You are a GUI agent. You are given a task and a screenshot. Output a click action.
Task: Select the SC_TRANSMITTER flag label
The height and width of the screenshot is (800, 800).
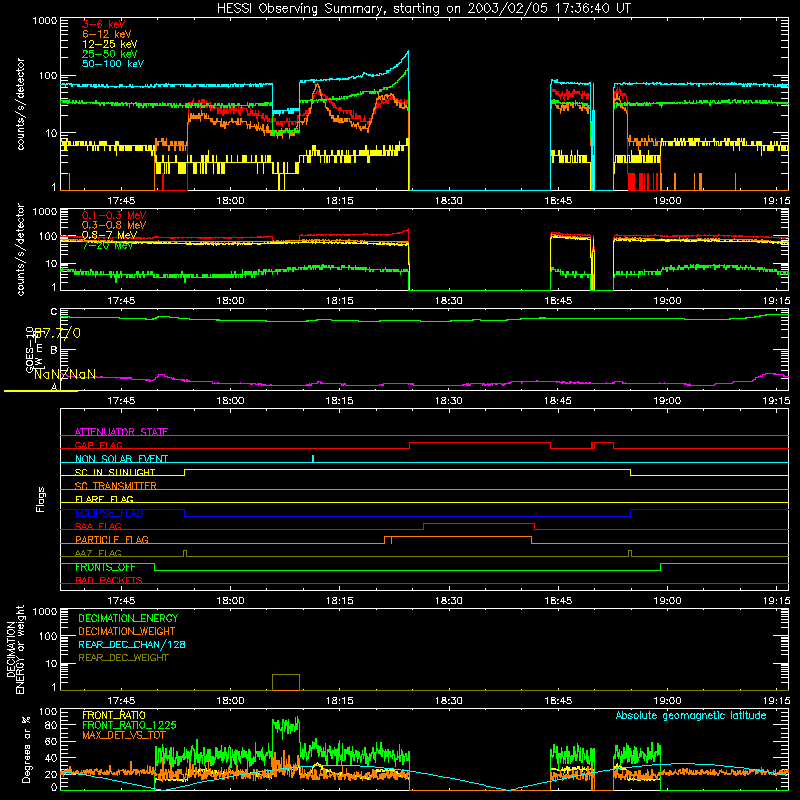(115, 486)
